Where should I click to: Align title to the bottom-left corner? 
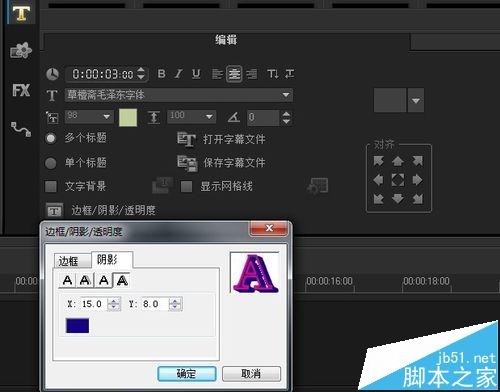coord(379,199)
